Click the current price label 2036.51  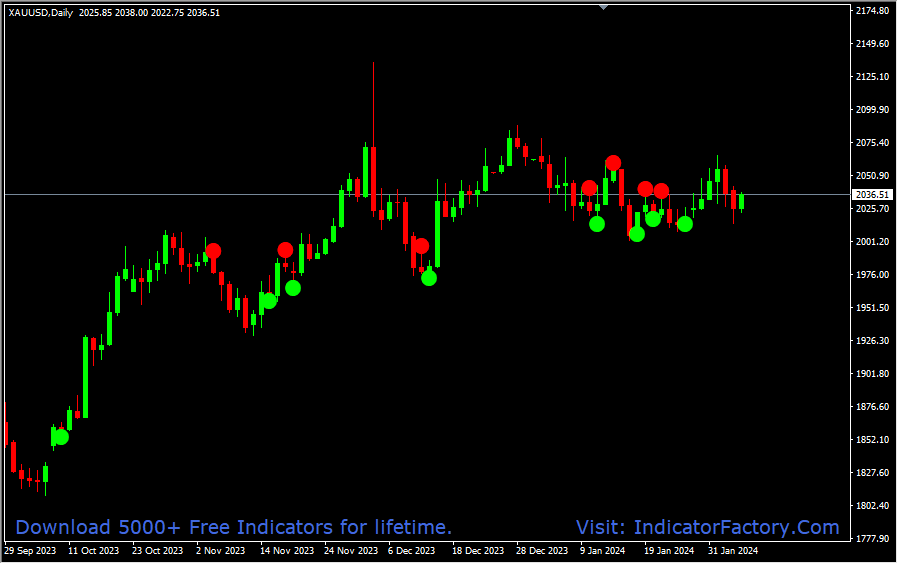click(x=872, y=195)
